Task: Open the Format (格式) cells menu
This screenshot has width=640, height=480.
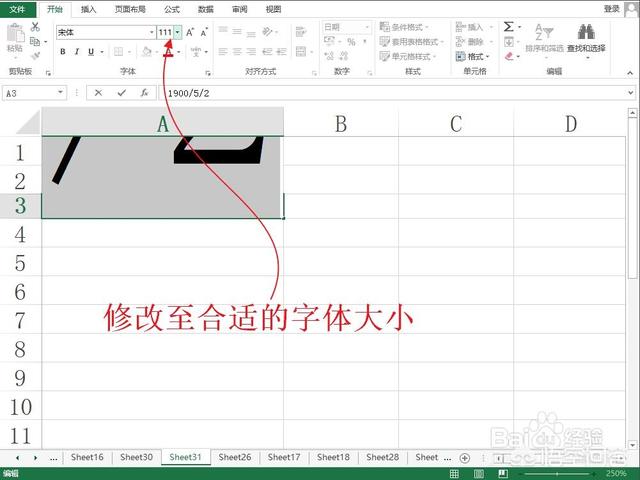Action: (x=472, y=56)
